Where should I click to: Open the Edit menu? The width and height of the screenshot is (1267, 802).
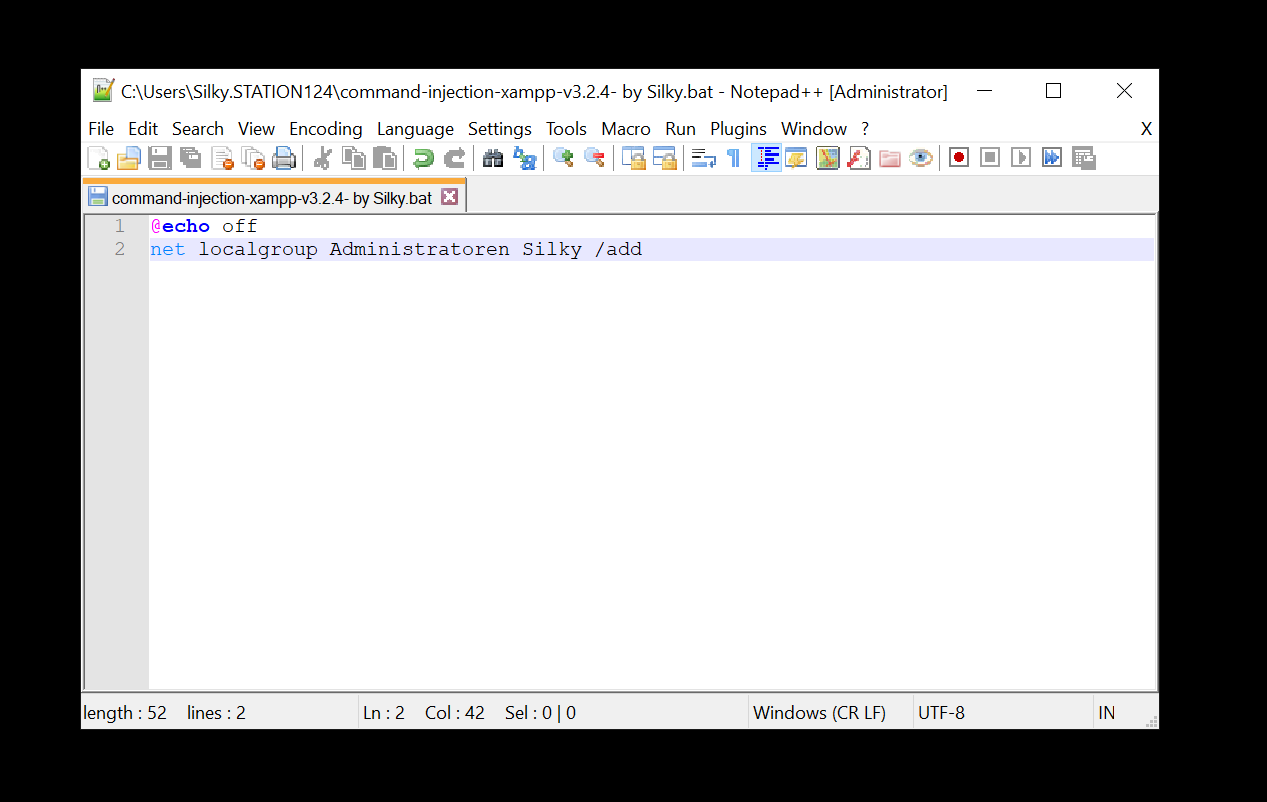pos(143,129)
